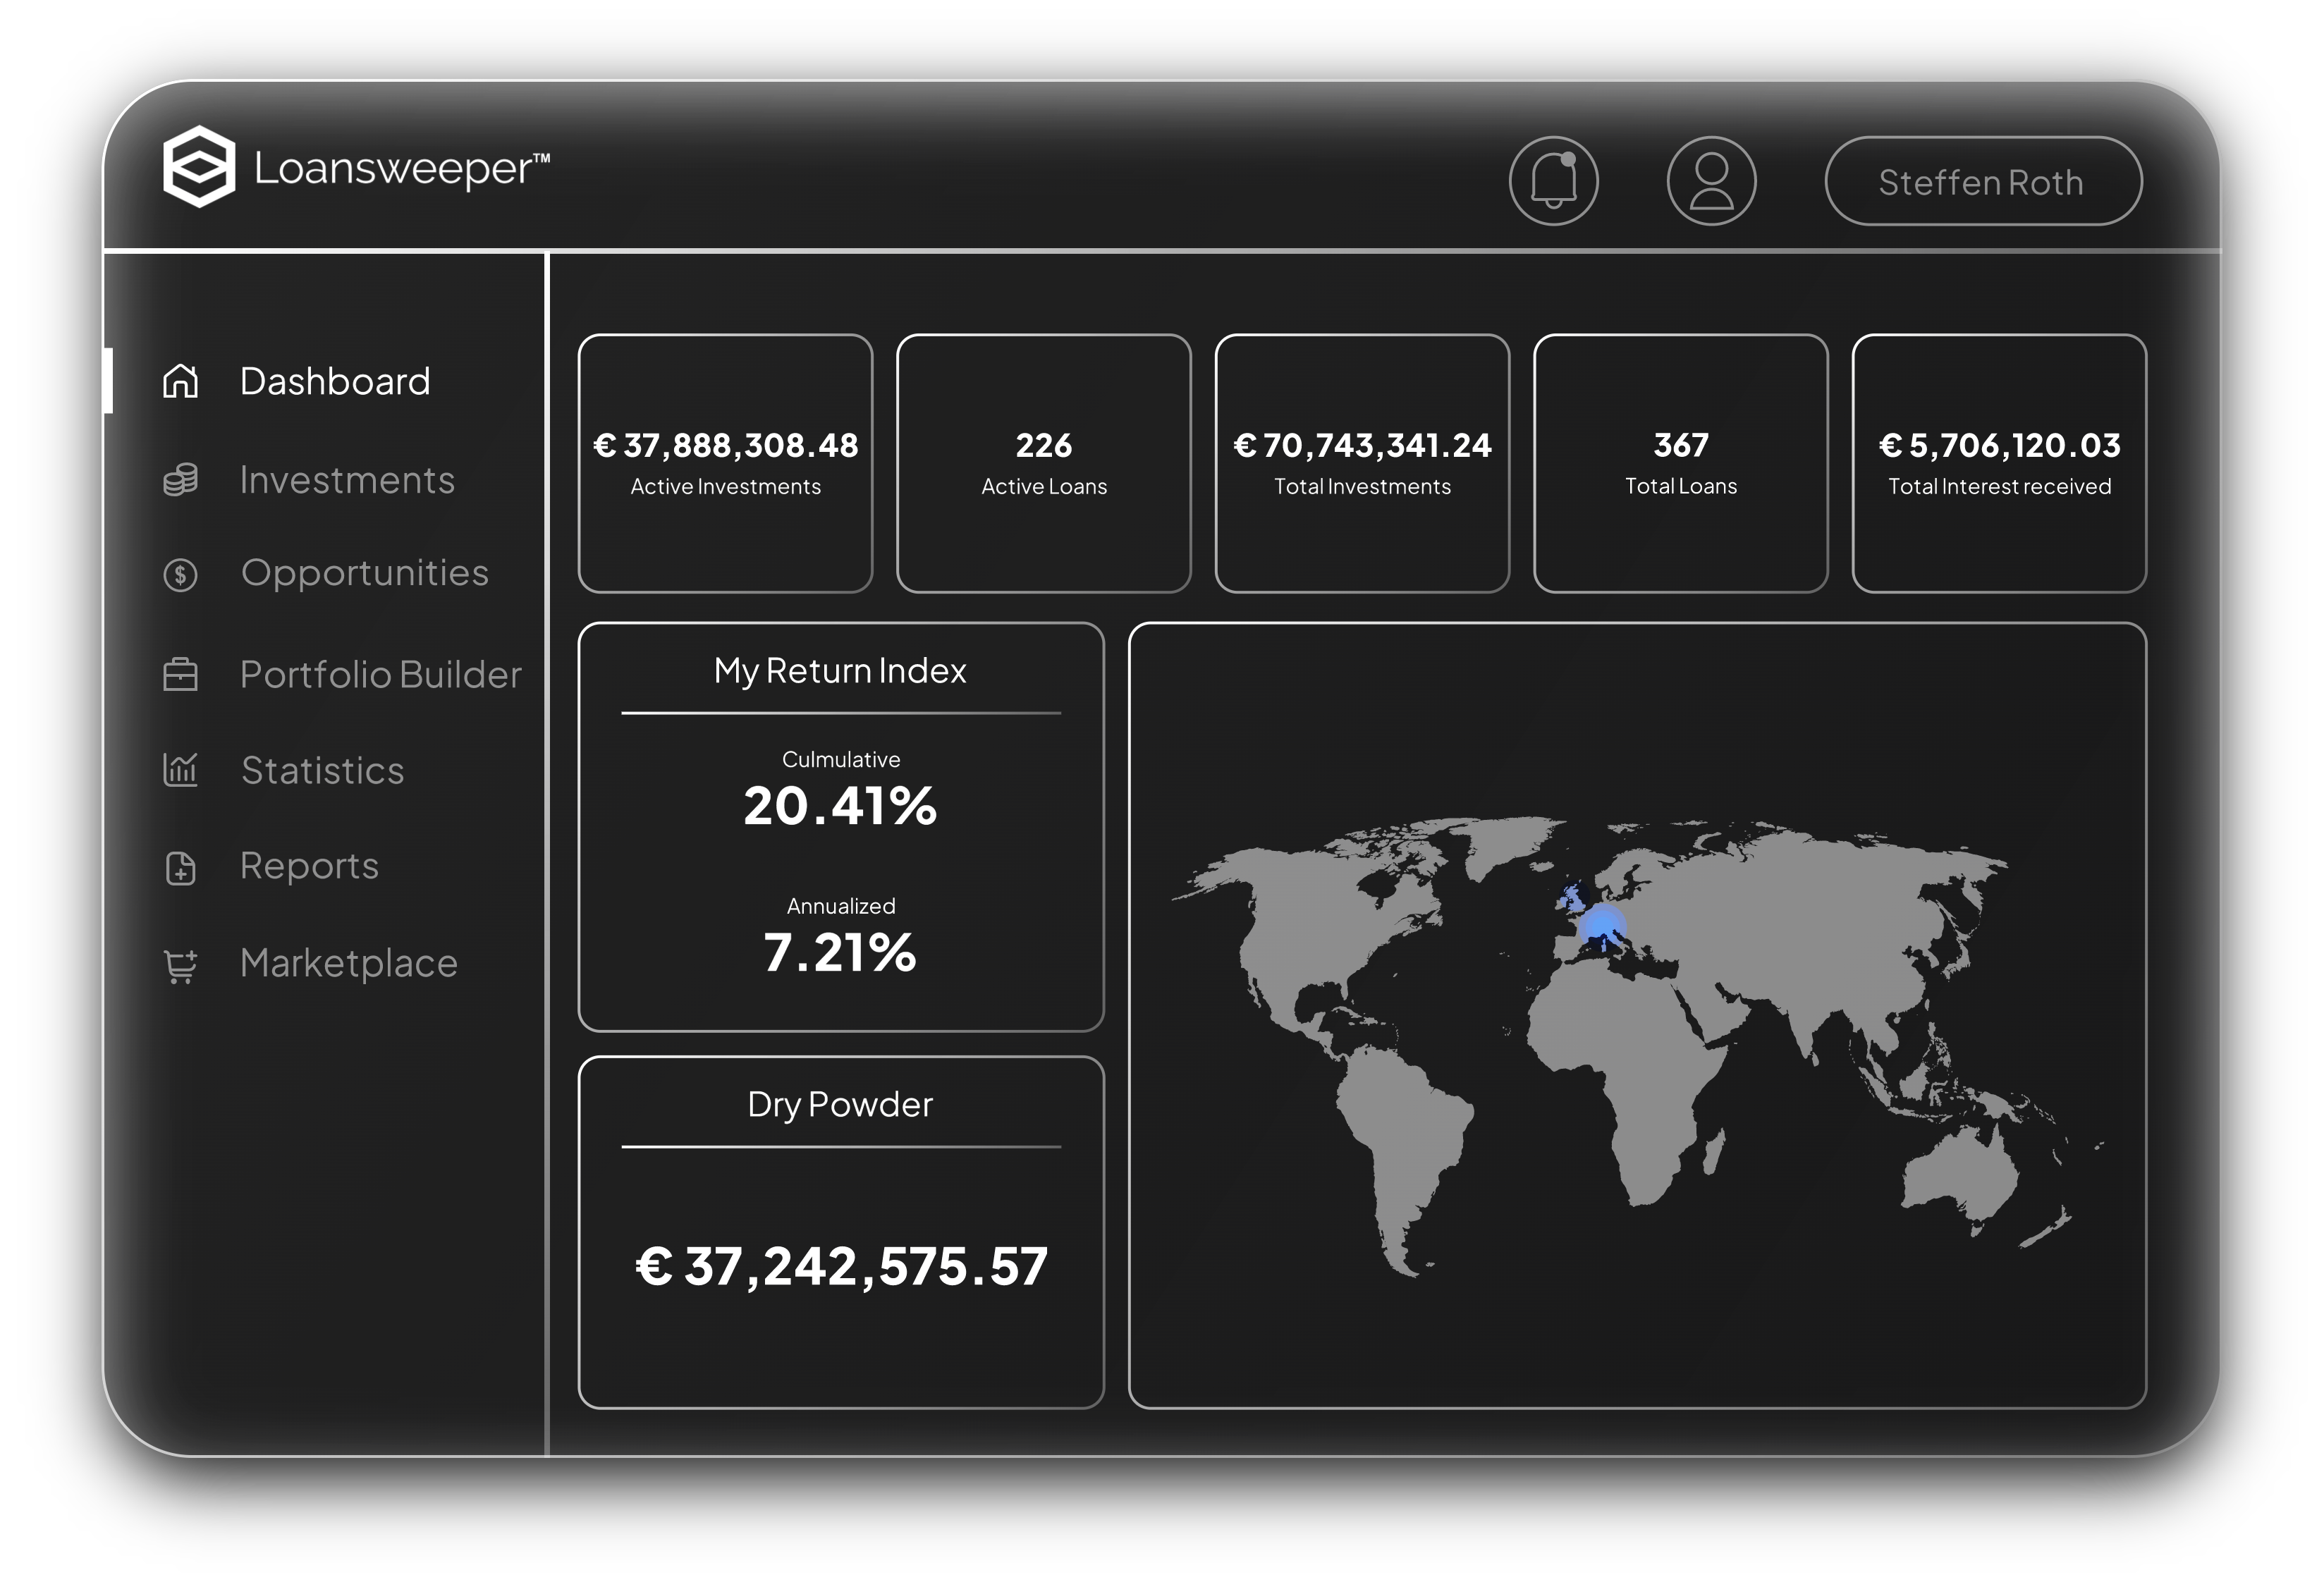Click the Statistics chart icon
The image size is (2324, 1582).
181,769
